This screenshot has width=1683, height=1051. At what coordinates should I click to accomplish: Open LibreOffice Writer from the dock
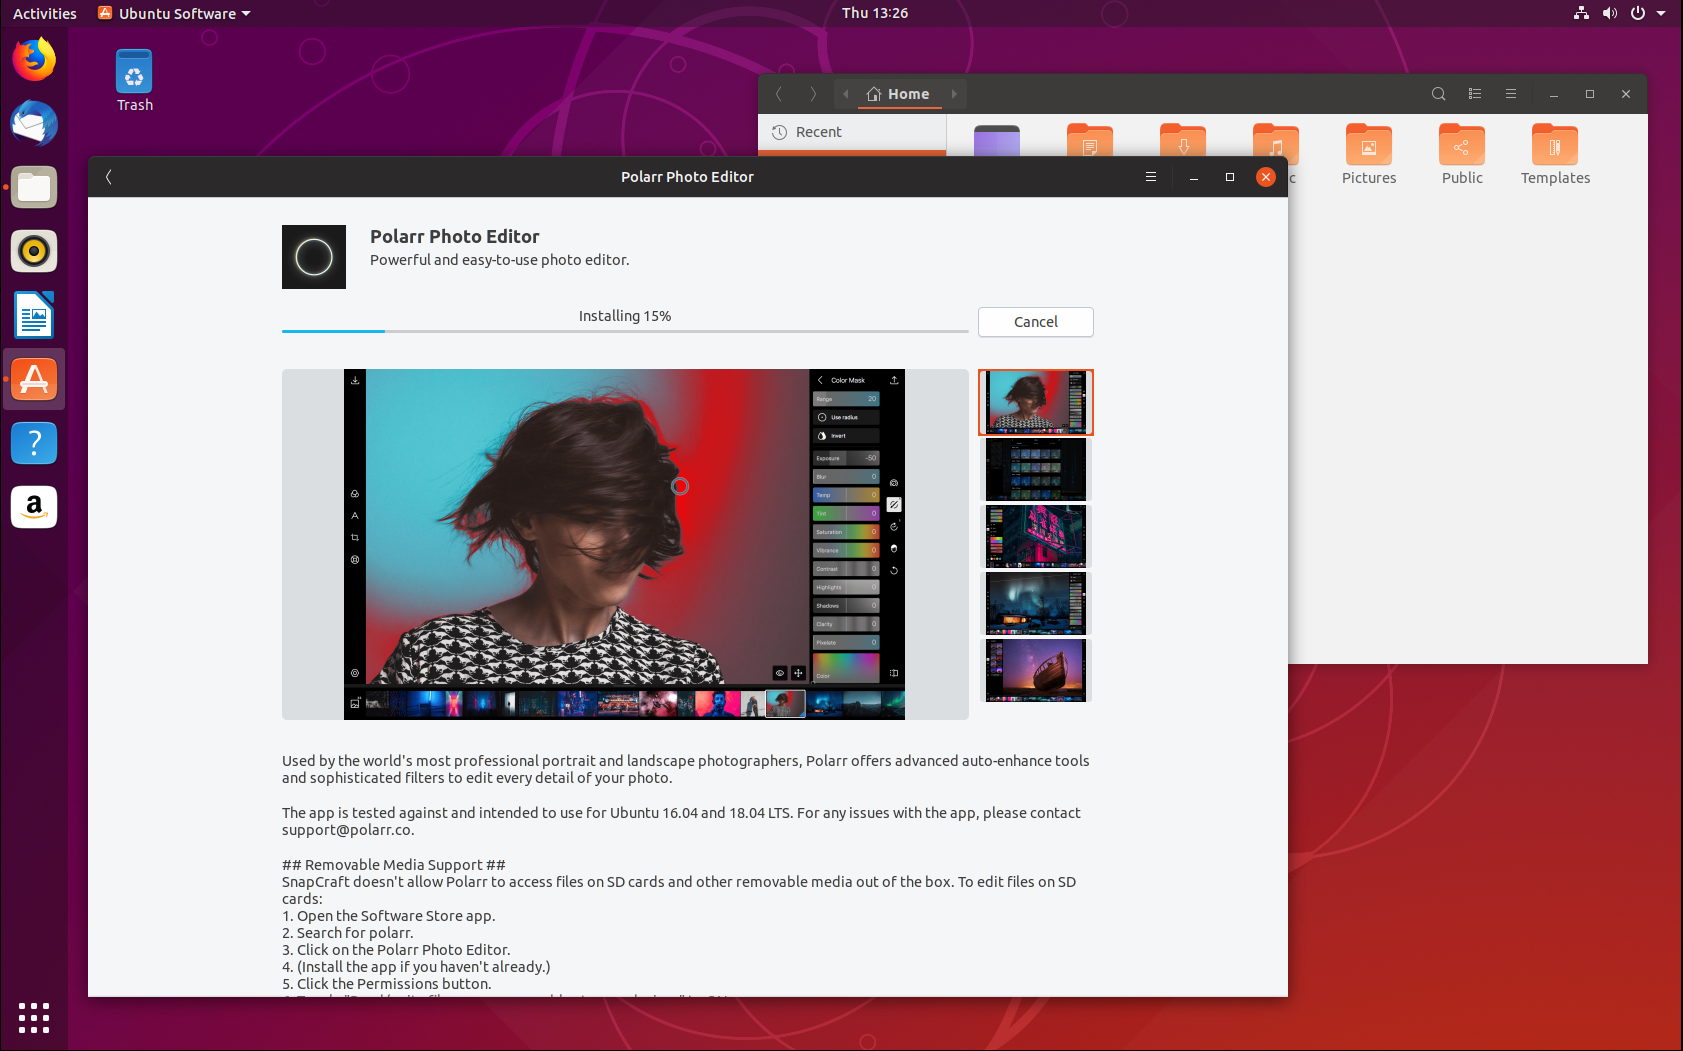34,315
